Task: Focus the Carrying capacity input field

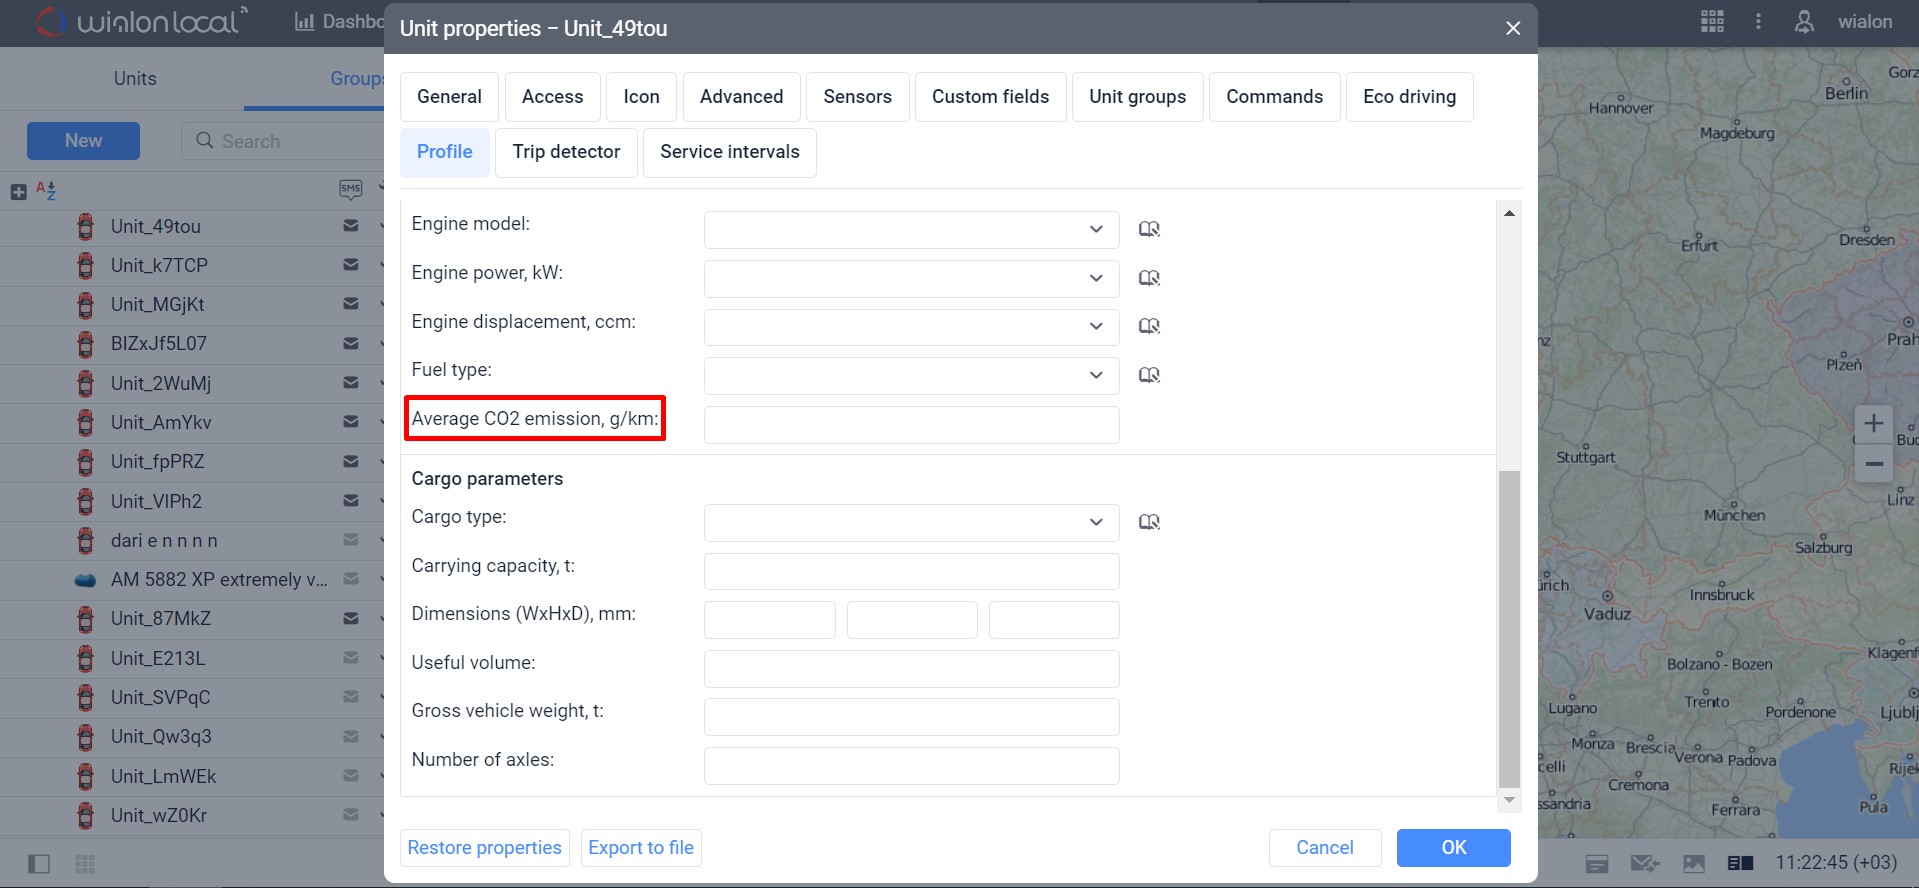Action: point(911,572)
